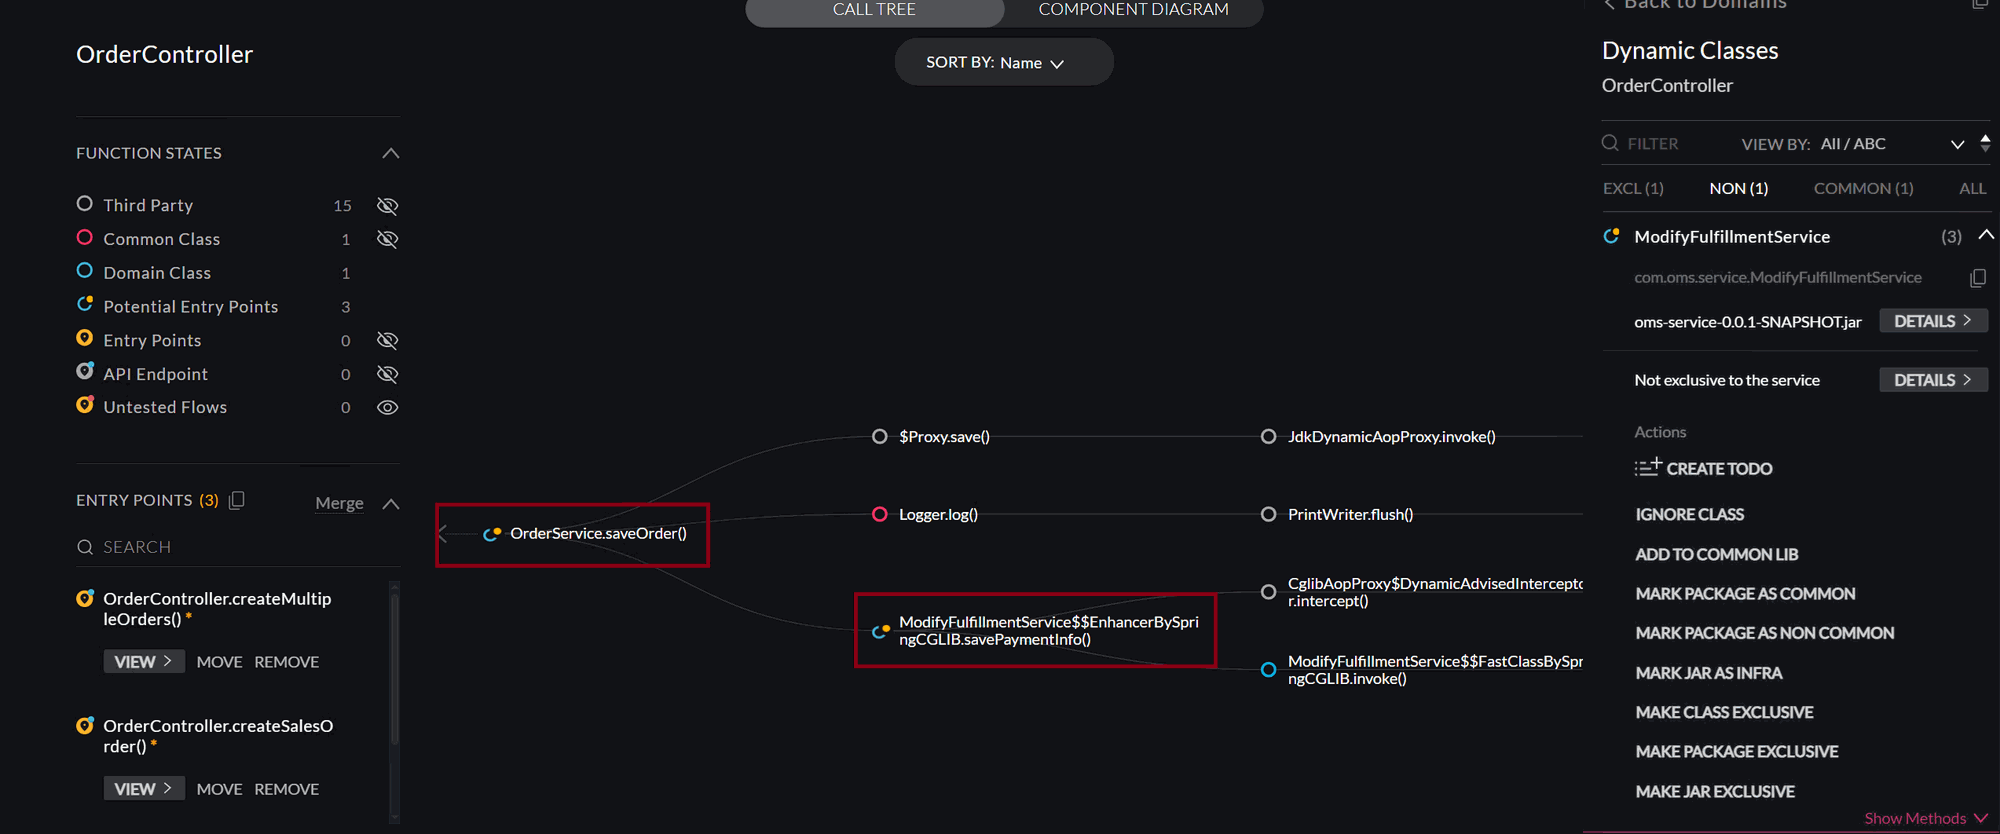Open Details for oms-service-0.0.1-SNAPSHOT.jar
2000x834 pixels.
pyautogui.click(x=1933, y=321)
